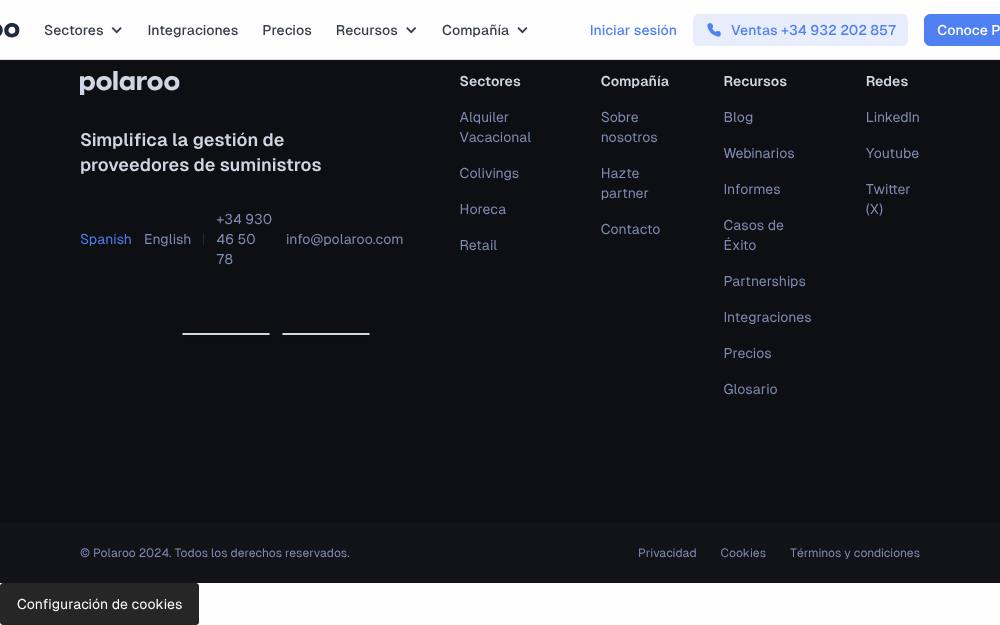The height and width of the screenshot is (625, 1000).
Task: Open Sobre nosotros footer link
Action: click(629, 127)
